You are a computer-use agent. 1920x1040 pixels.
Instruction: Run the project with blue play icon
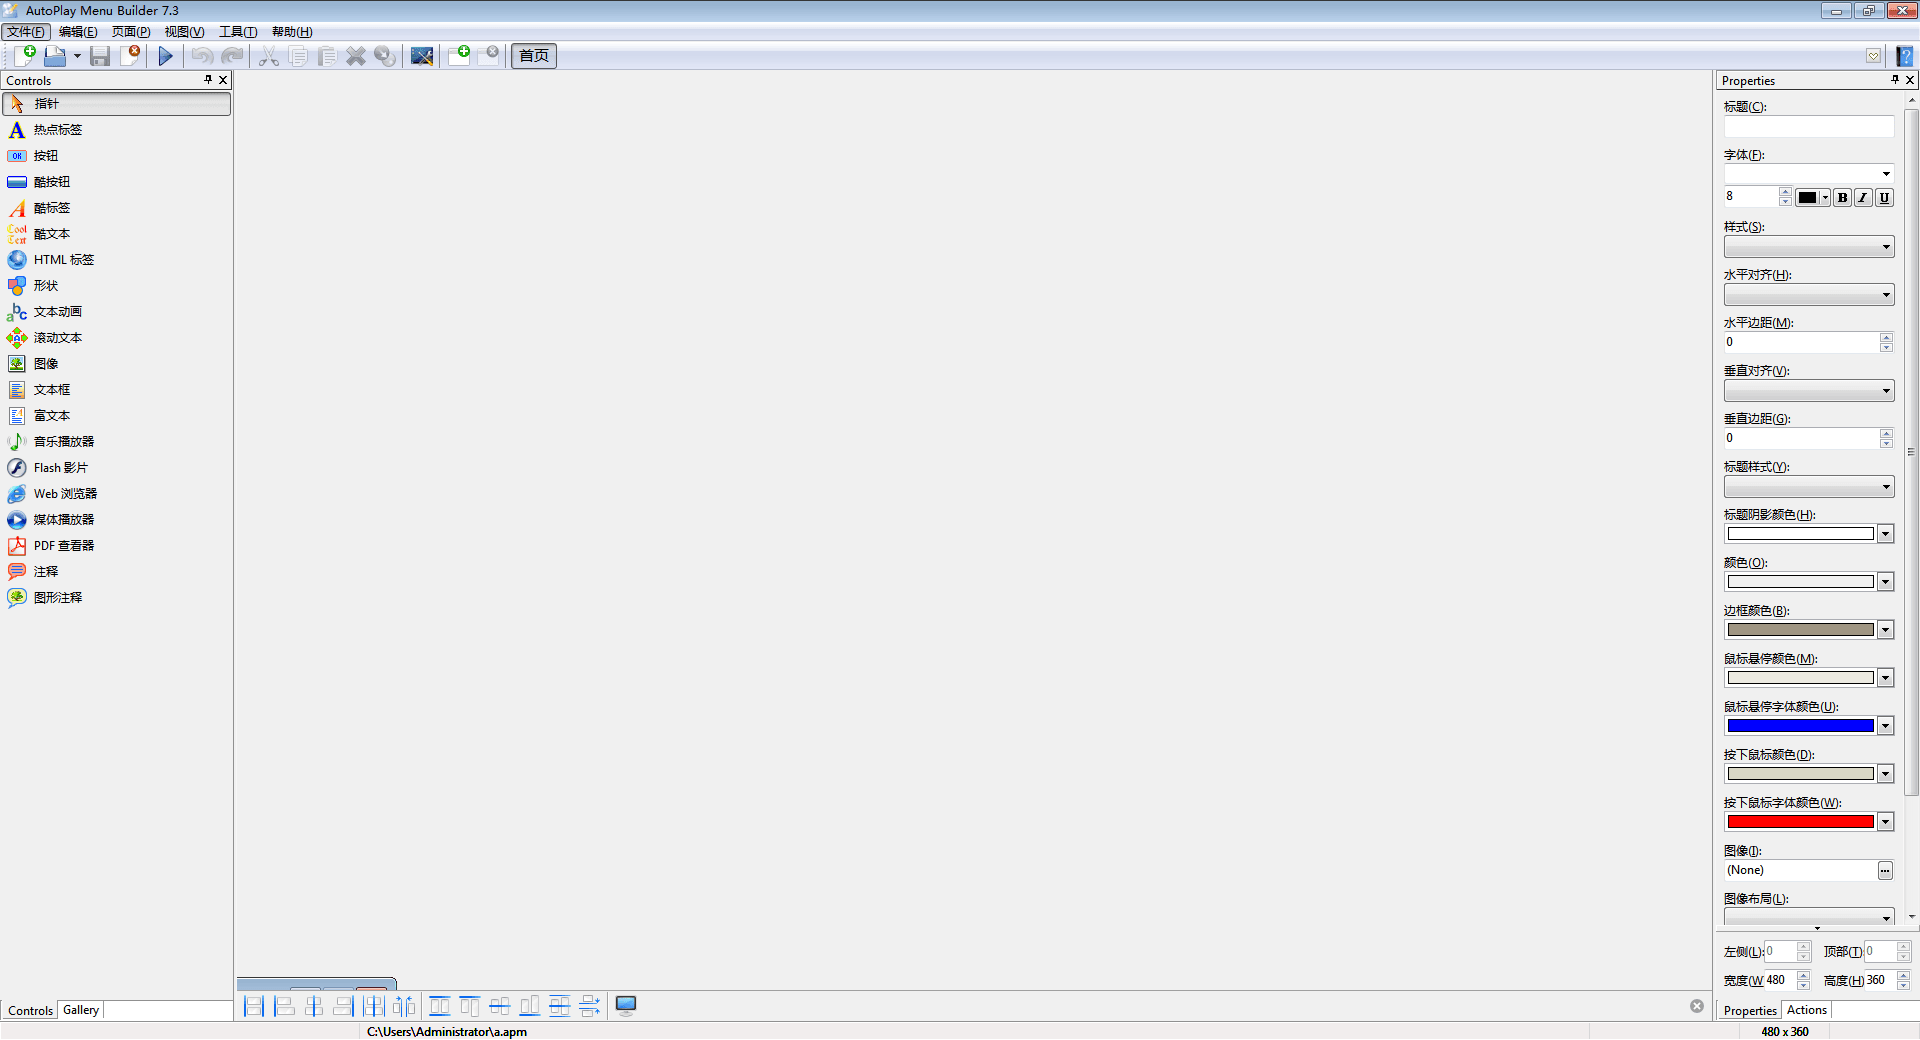[x=166, y=56]
